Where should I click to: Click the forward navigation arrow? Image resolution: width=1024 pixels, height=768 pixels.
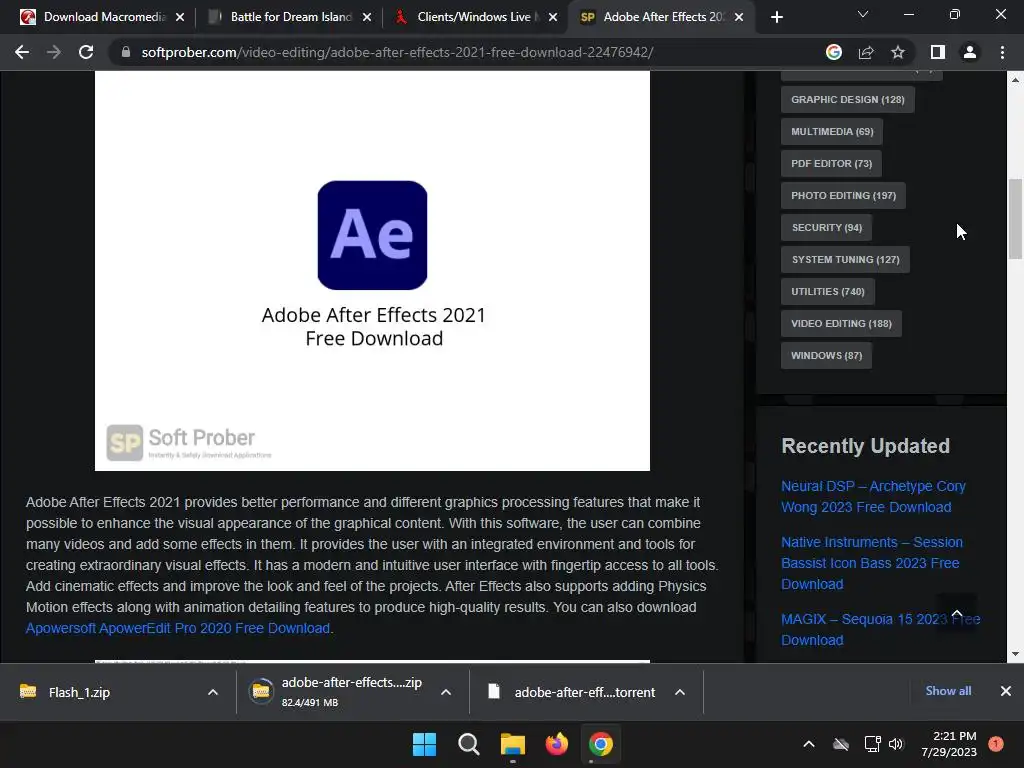point(54,52)
